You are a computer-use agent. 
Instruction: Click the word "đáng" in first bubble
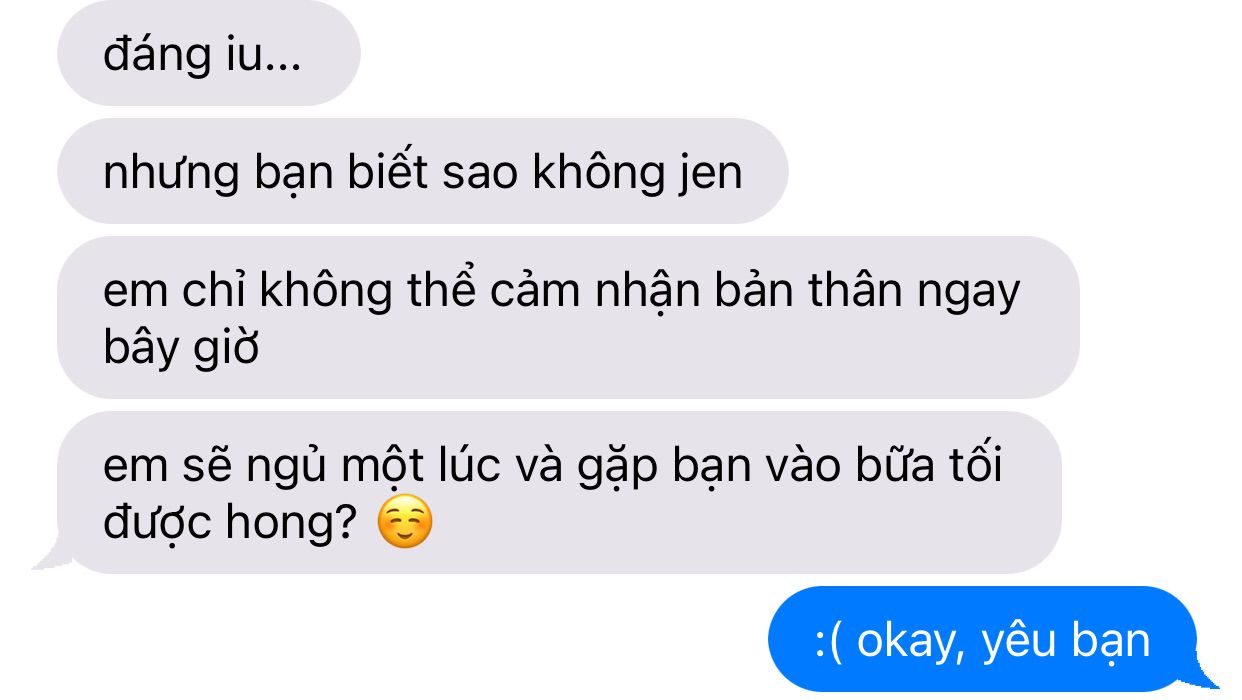(x=151, y=56)
